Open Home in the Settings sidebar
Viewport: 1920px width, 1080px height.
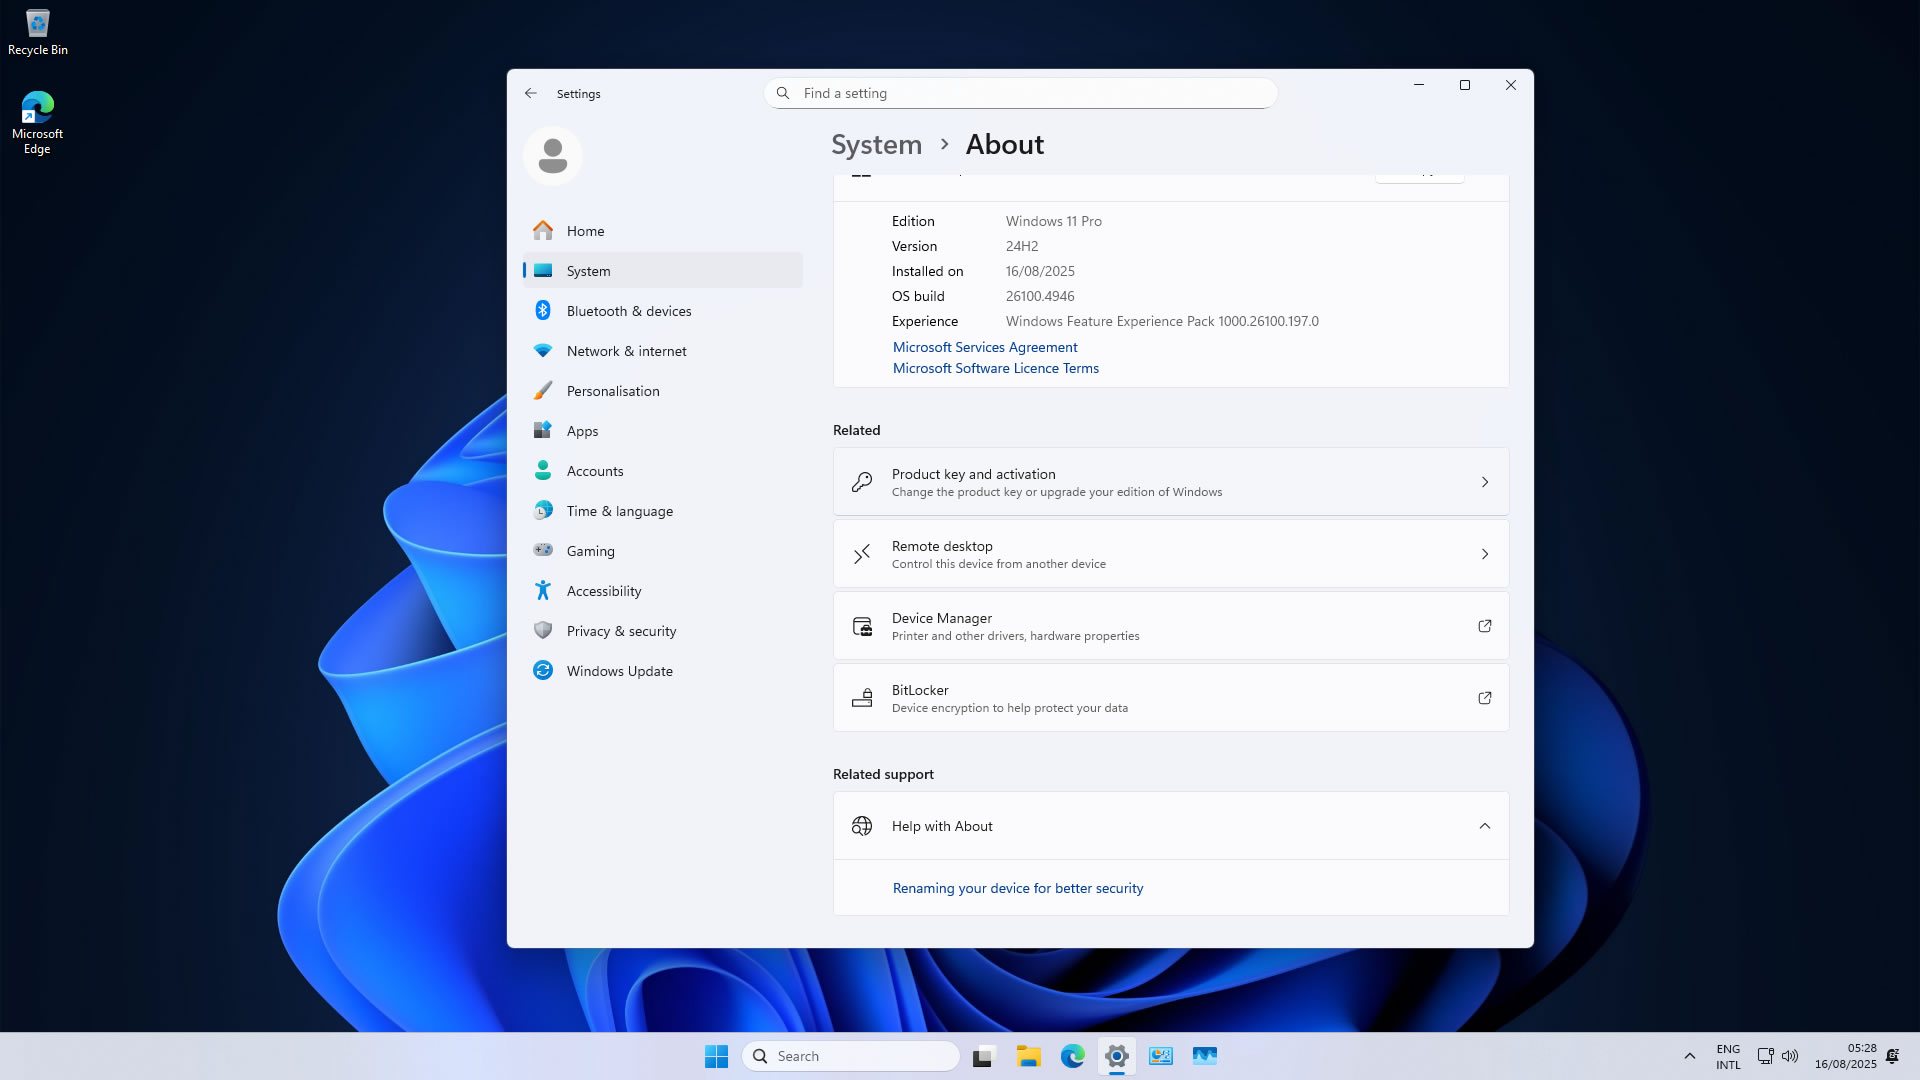(x=662, y=231)
